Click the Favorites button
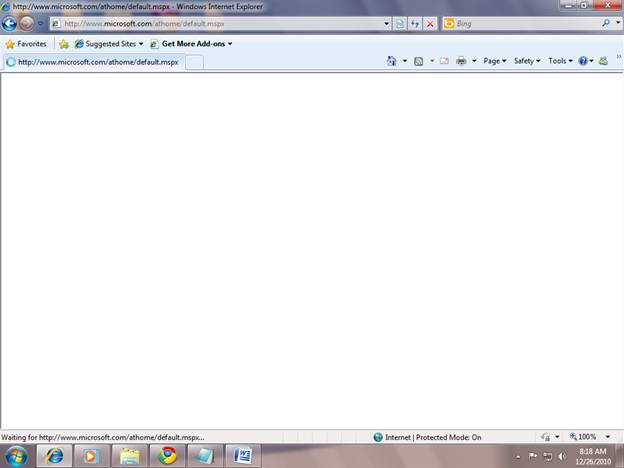Image resolution: width=624 pixels, height=468 pixels. [26, 44]
